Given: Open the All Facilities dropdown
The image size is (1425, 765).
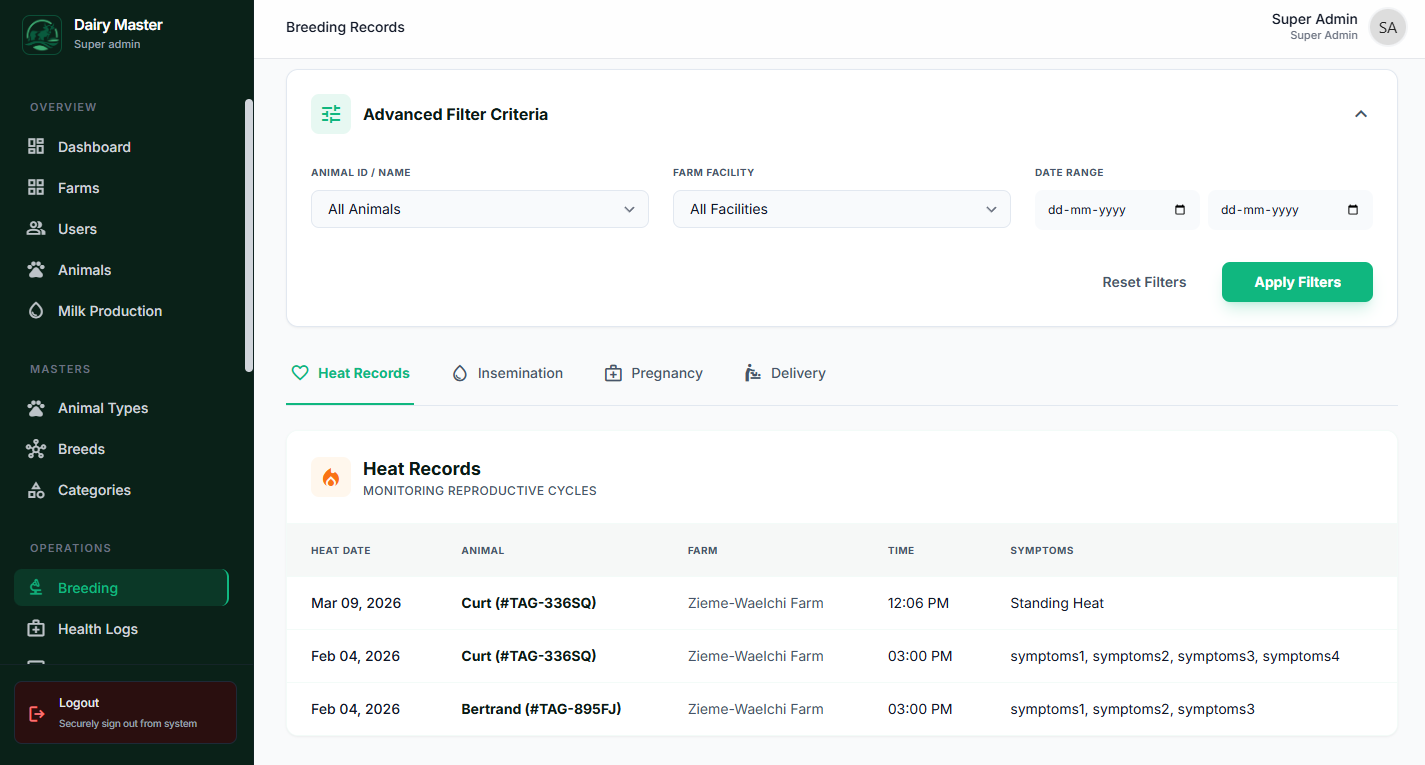Looking at the screenshot, I should (841, 209).
